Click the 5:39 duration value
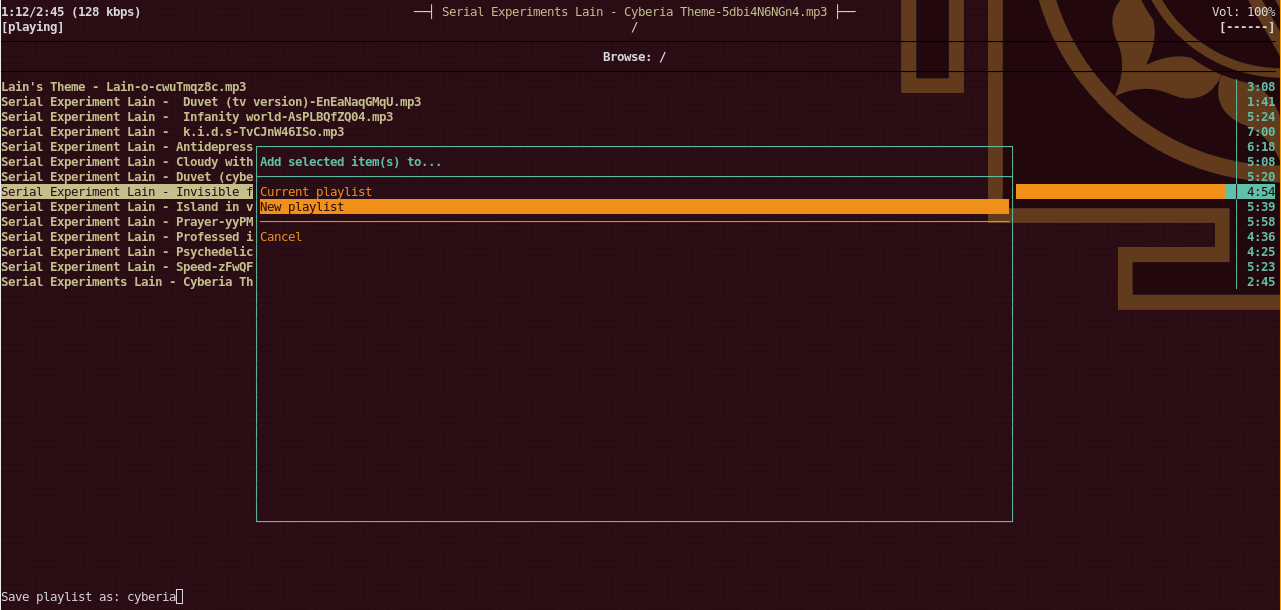Image resolution: width=1281 pixels, height=610 pixels. point(1261,207)
